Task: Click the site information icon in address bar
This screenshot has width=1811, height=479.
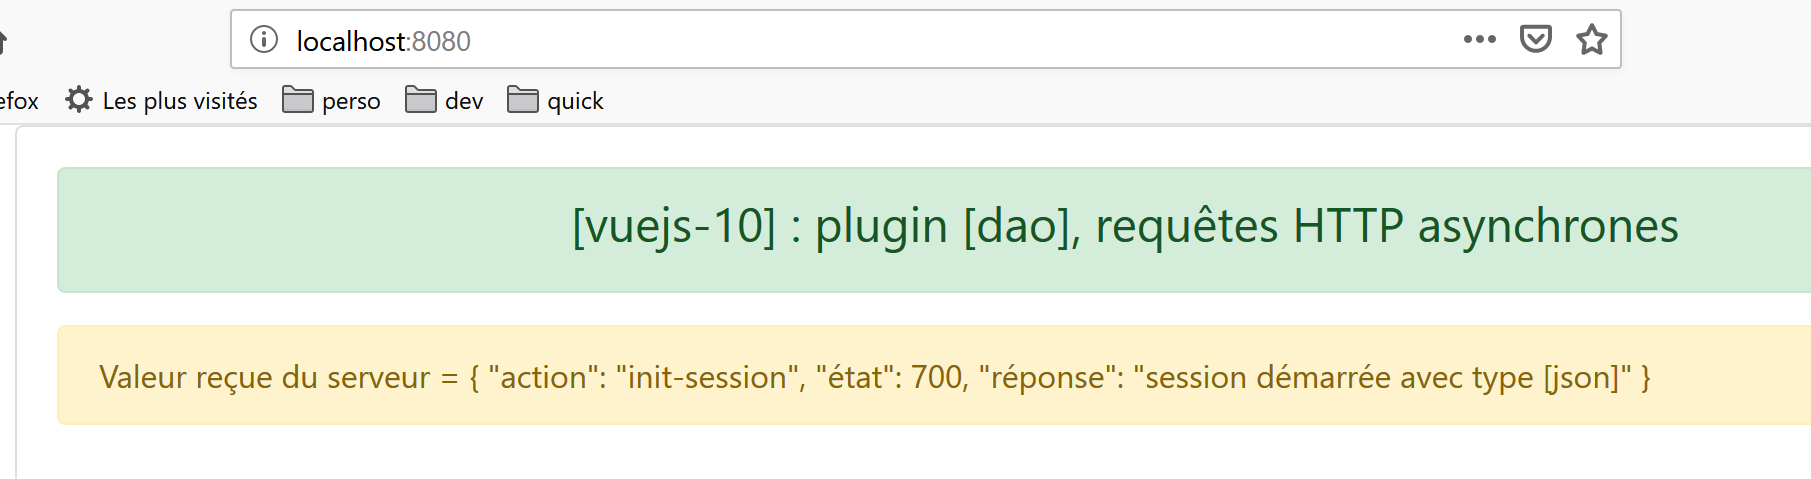Action: [264, 40]
